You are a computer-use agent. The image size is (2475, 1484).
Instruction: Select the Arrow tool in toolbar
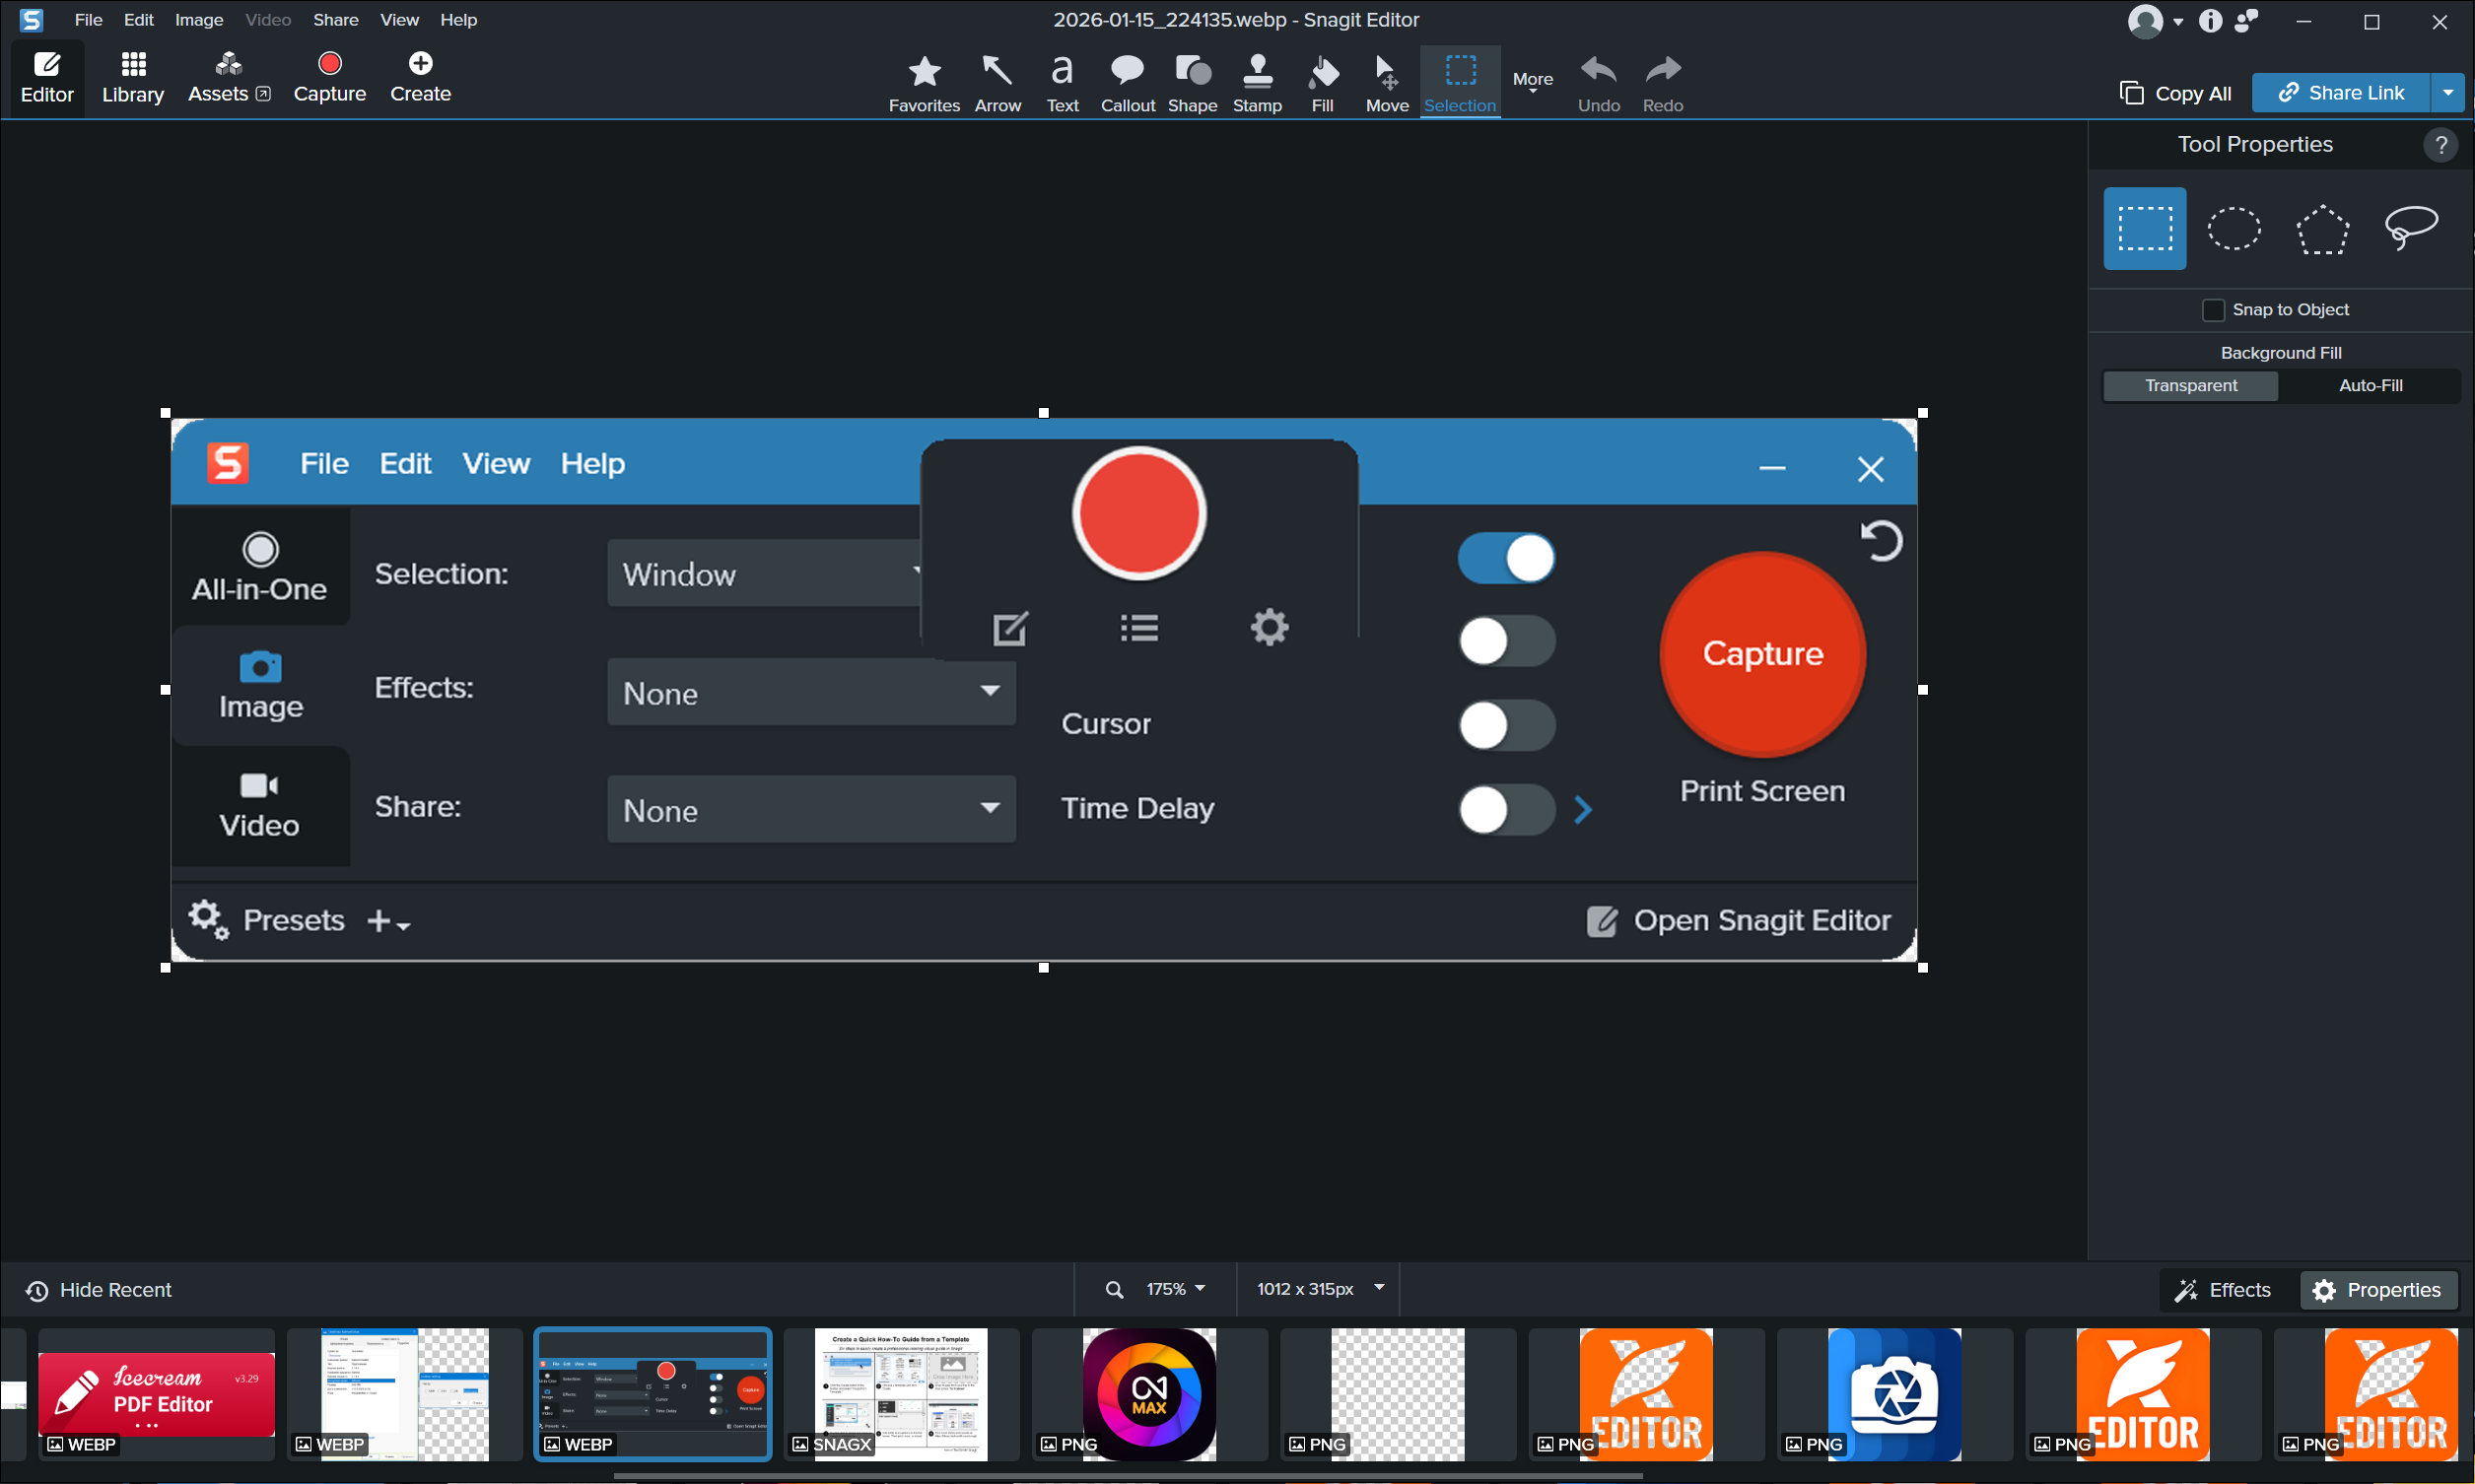coord(997,82)
